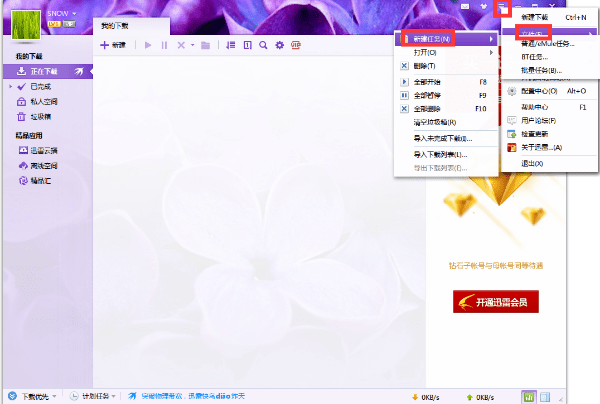Click the skin shirt icon in title bar
This screenshot has height=404, width=600.
coord(484,6)
